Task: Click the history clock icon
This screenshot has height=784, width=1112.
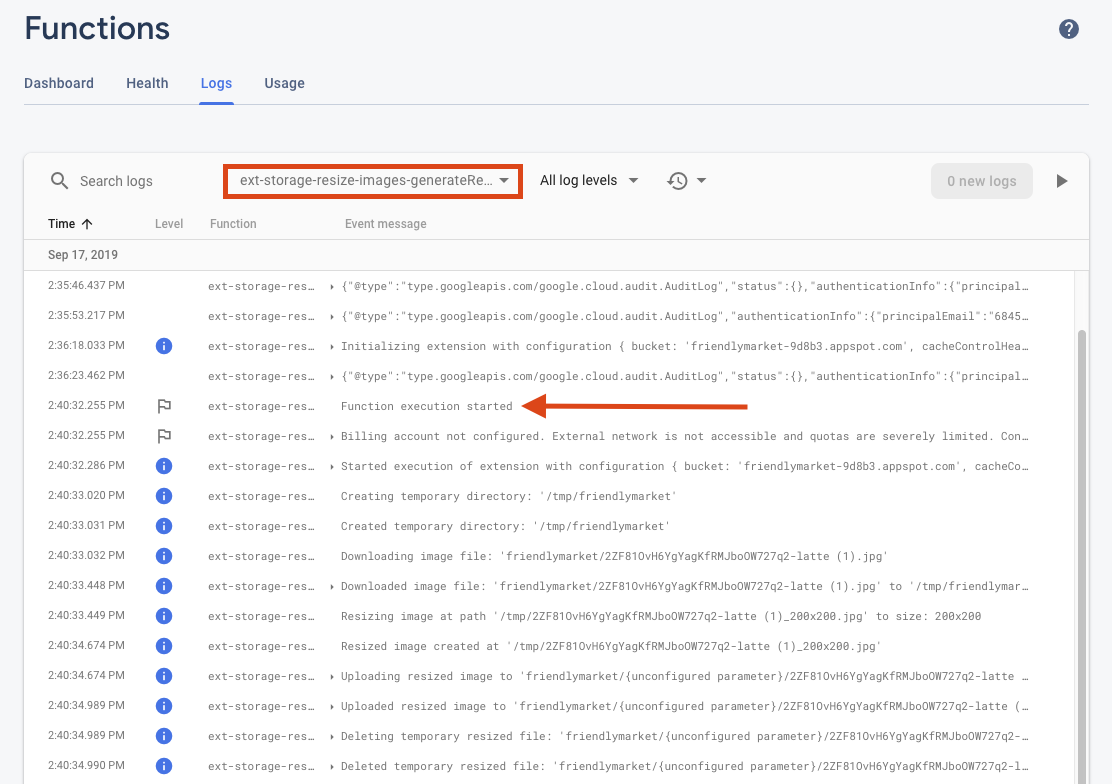Action: pyautogui.click(x=678, y=181)
